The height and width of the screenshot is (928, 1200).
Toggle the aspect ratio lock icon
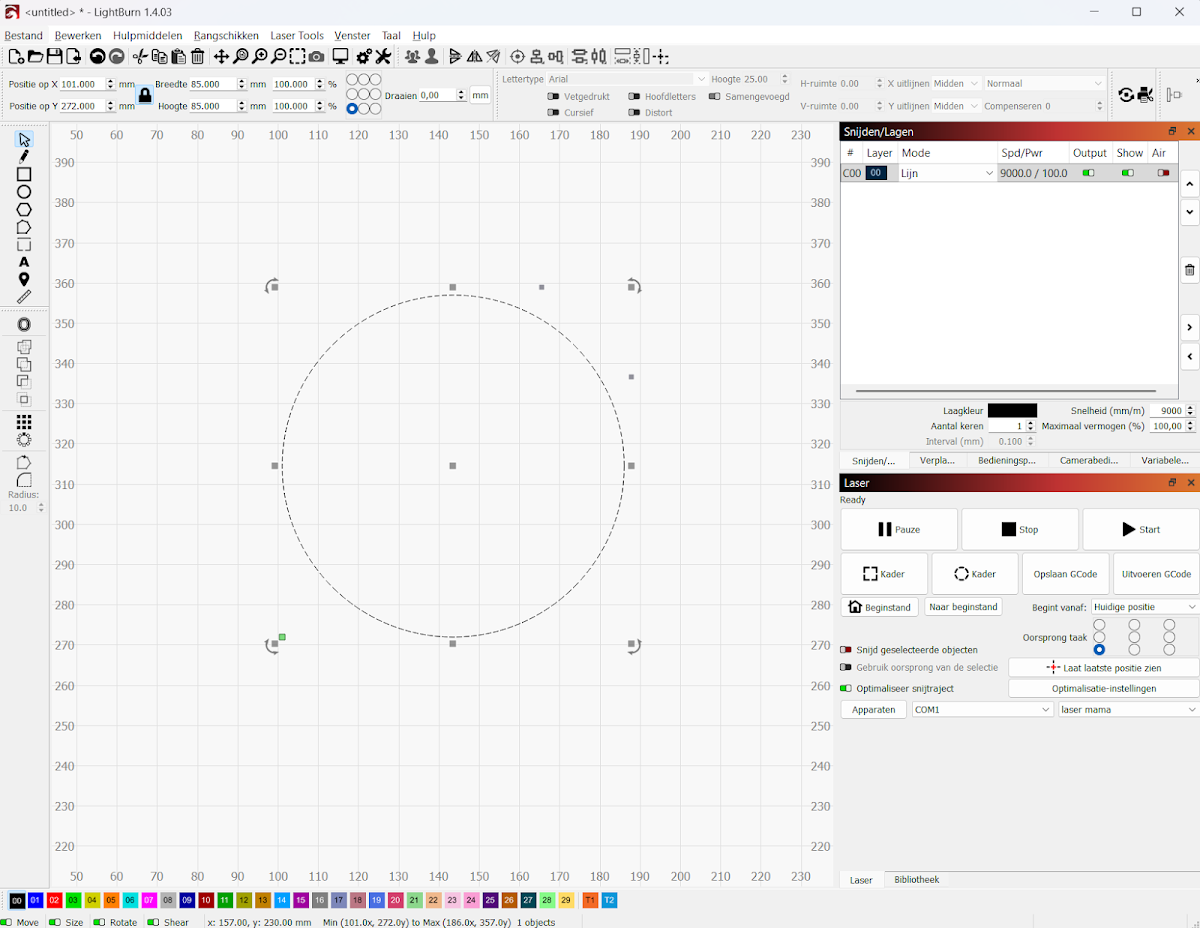click(145, 96)
